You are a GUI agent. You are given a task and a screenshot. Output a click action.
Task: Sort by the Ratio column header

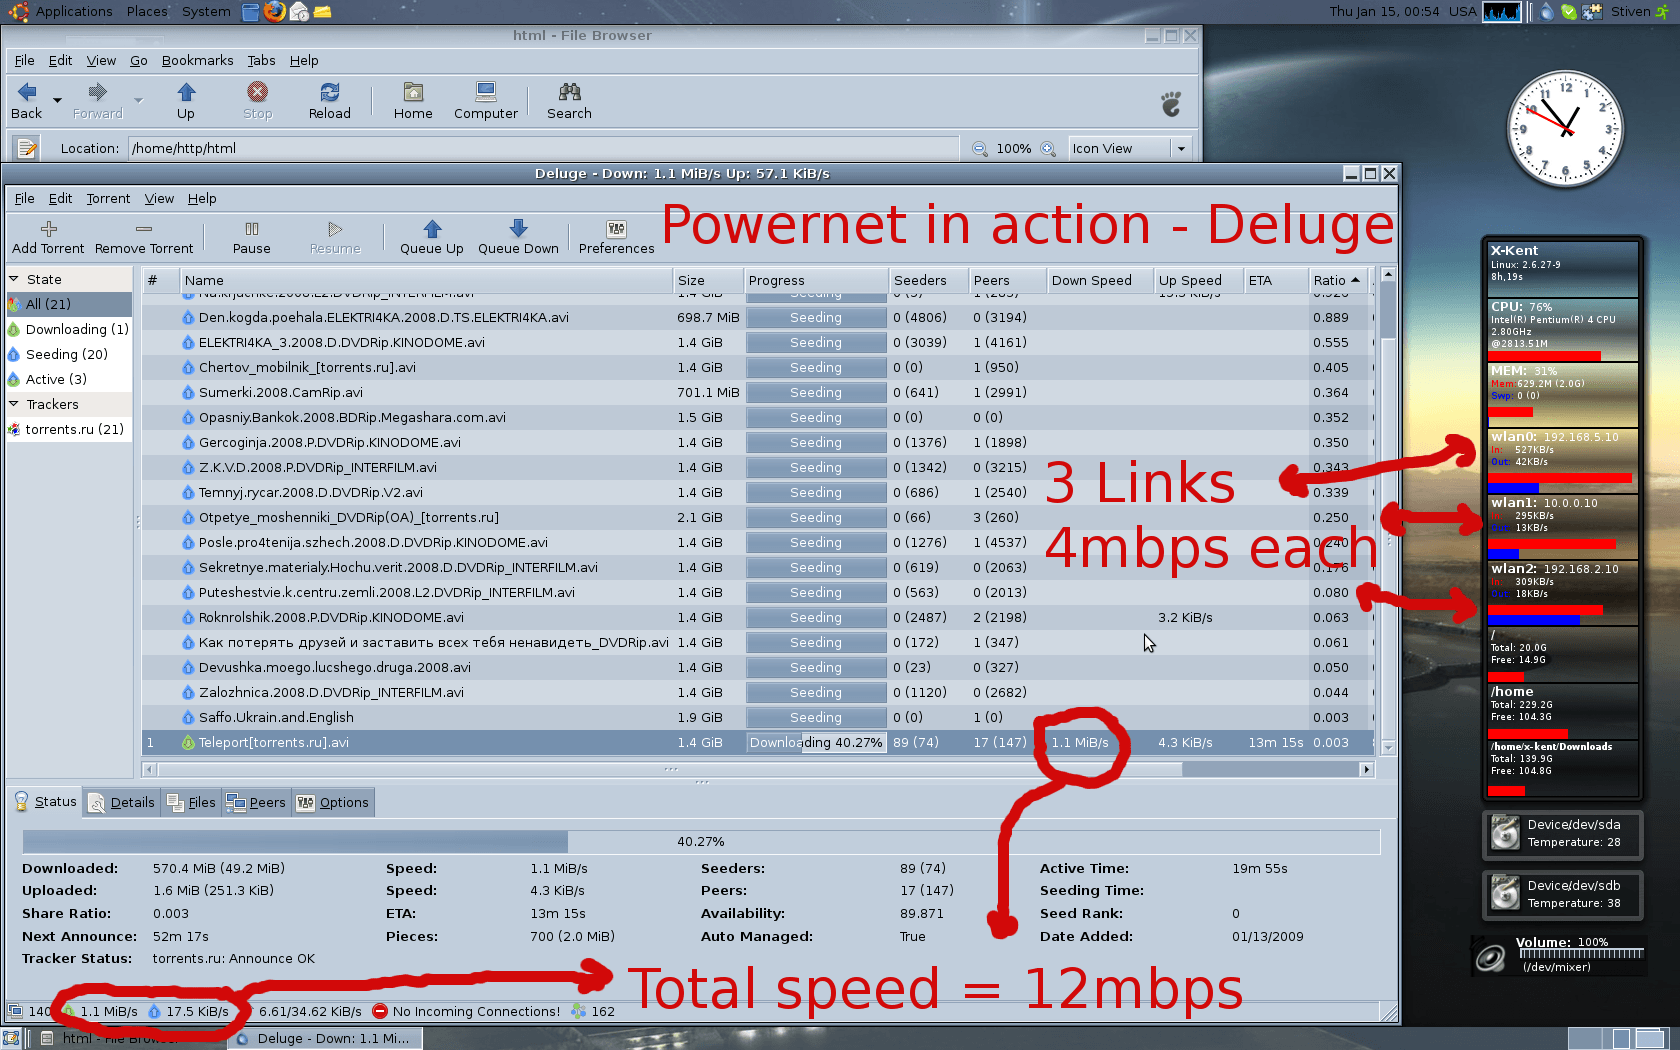pos(1337,280)
